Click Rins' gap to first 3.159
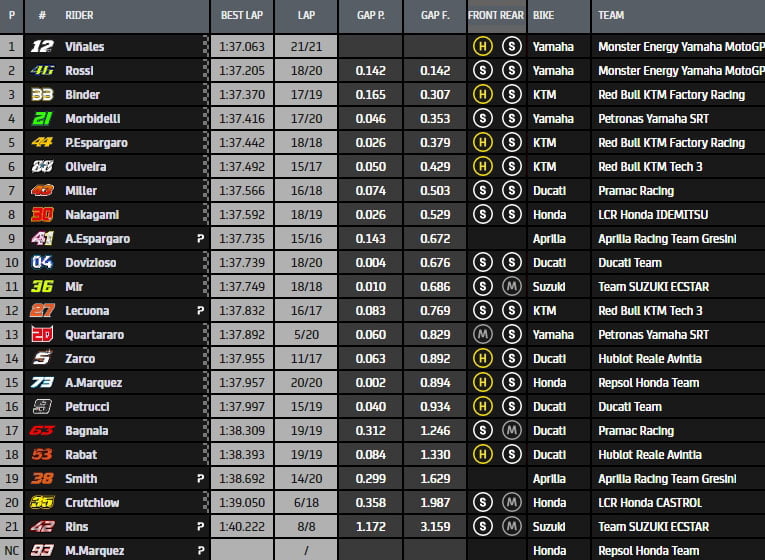The height and width of the screenshot is (560, 765). (435, 527)
